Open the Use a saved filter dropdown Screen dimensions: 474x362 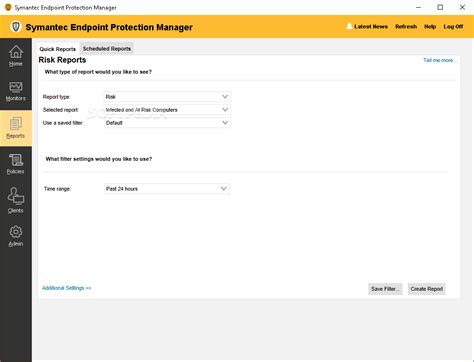[167, 123]
